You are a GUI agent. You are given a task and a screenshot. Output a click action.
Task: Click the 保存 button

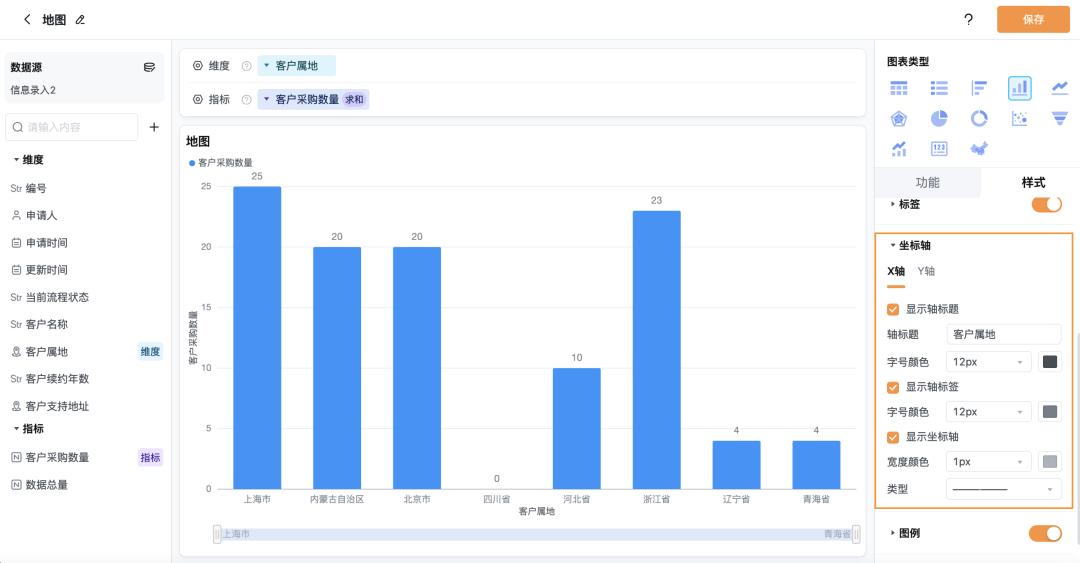pos(1033,19)
